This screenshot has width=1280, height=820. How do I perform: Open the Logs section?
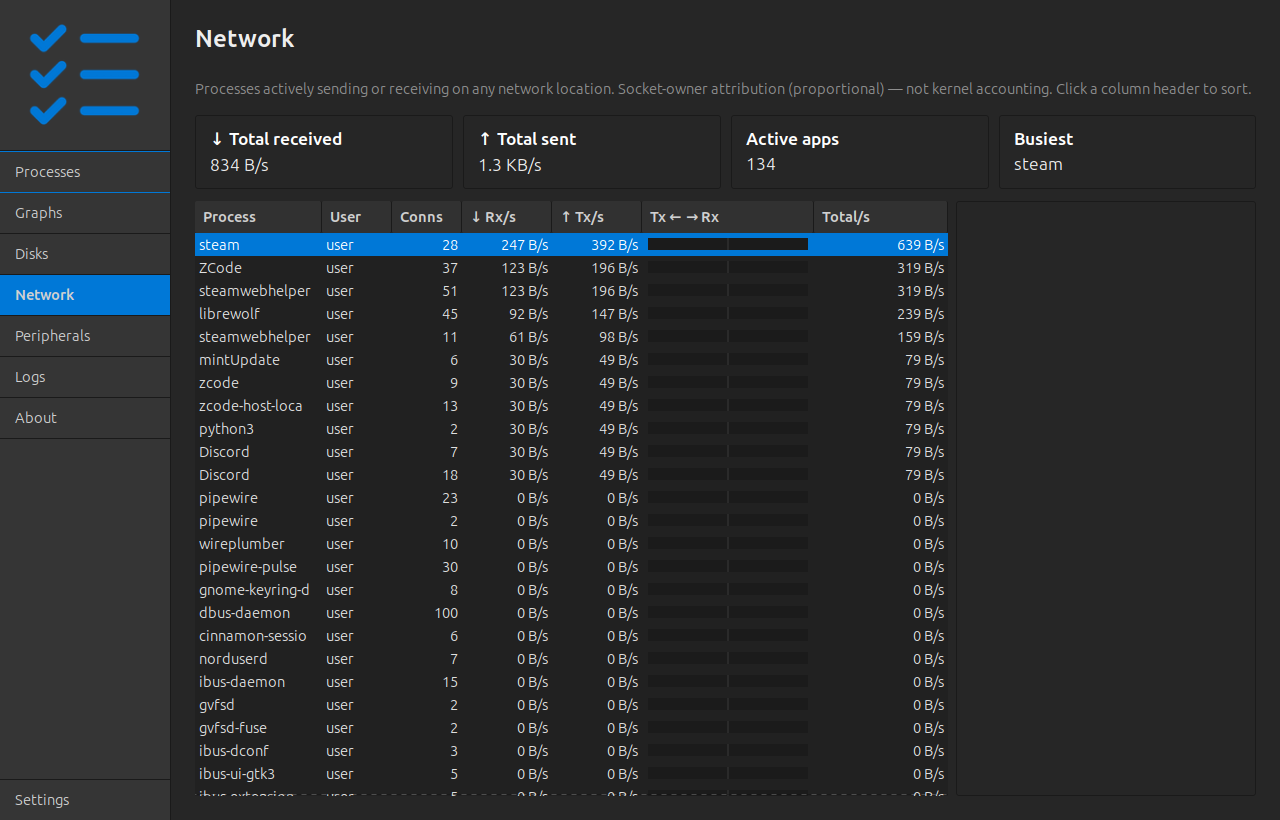[x=85, y=377]
